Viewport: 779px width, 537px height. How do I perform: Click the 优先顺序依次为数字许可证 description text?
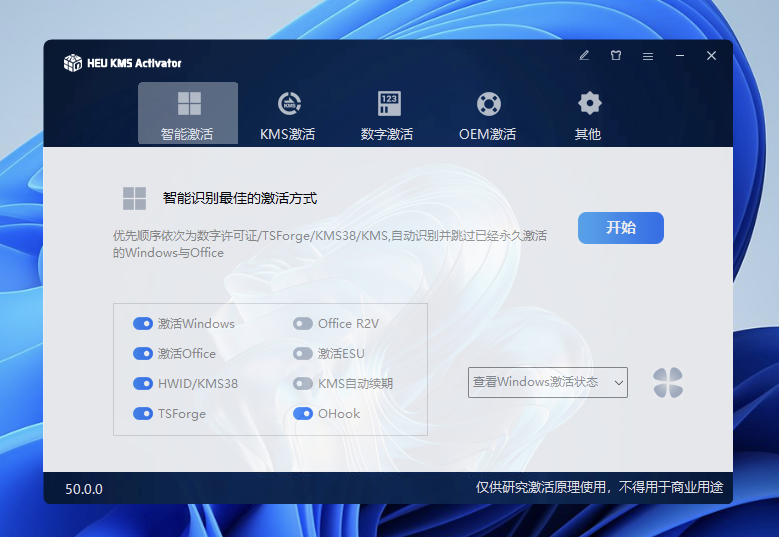[x=330, y=244]
